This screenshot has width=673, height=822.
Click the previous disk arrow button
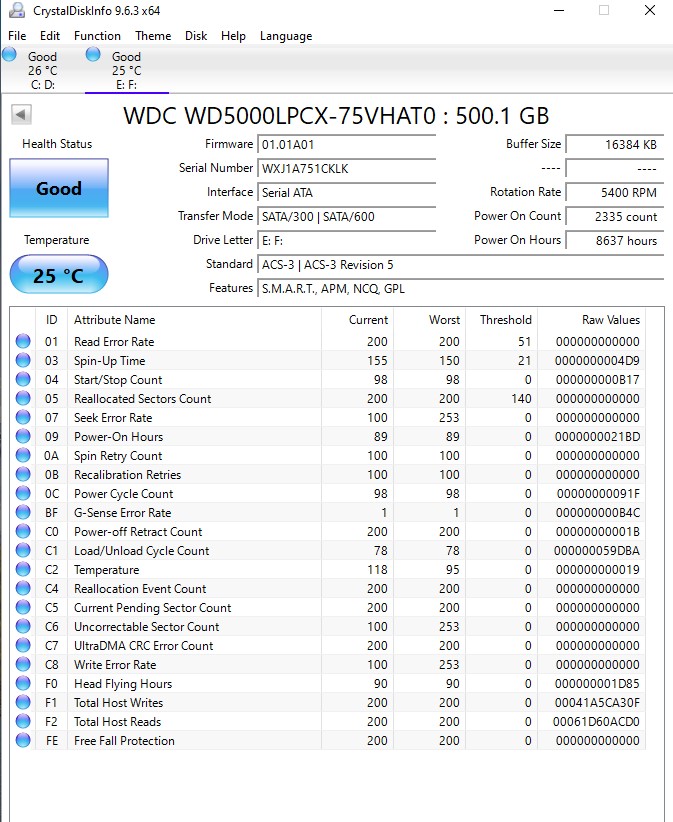[x=21, y=114]
